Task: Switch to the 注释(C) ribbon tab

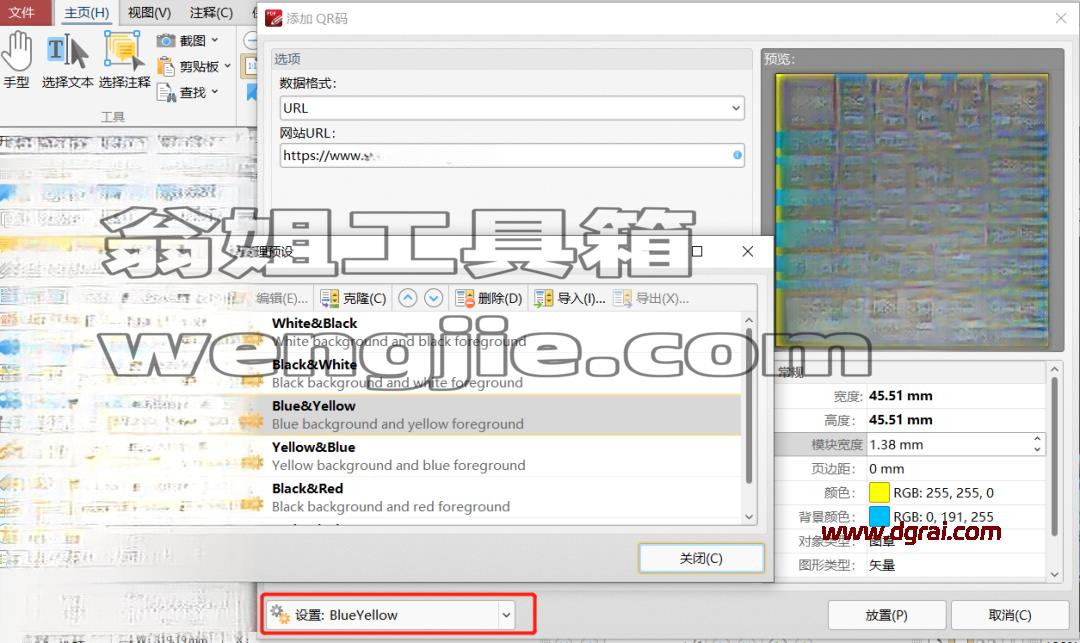Action: click(211, 12)
